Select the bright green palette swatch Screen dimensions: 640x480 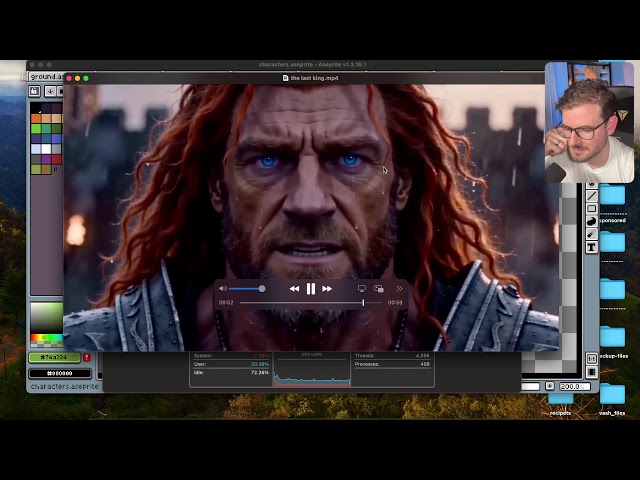36,129
